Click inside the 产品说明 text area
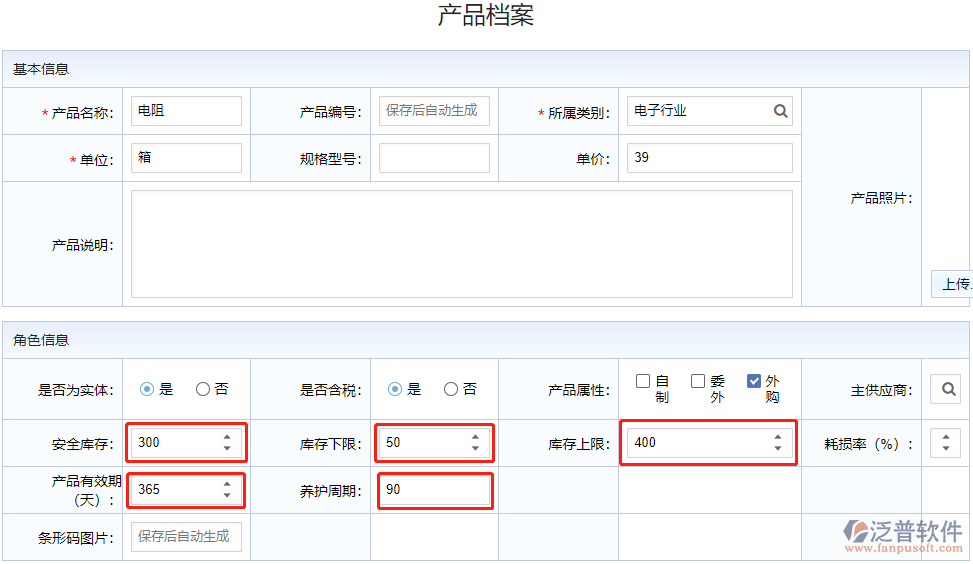The width and height of the screenshot is (973, 564). pyautogui.click(x=462, y=244)
